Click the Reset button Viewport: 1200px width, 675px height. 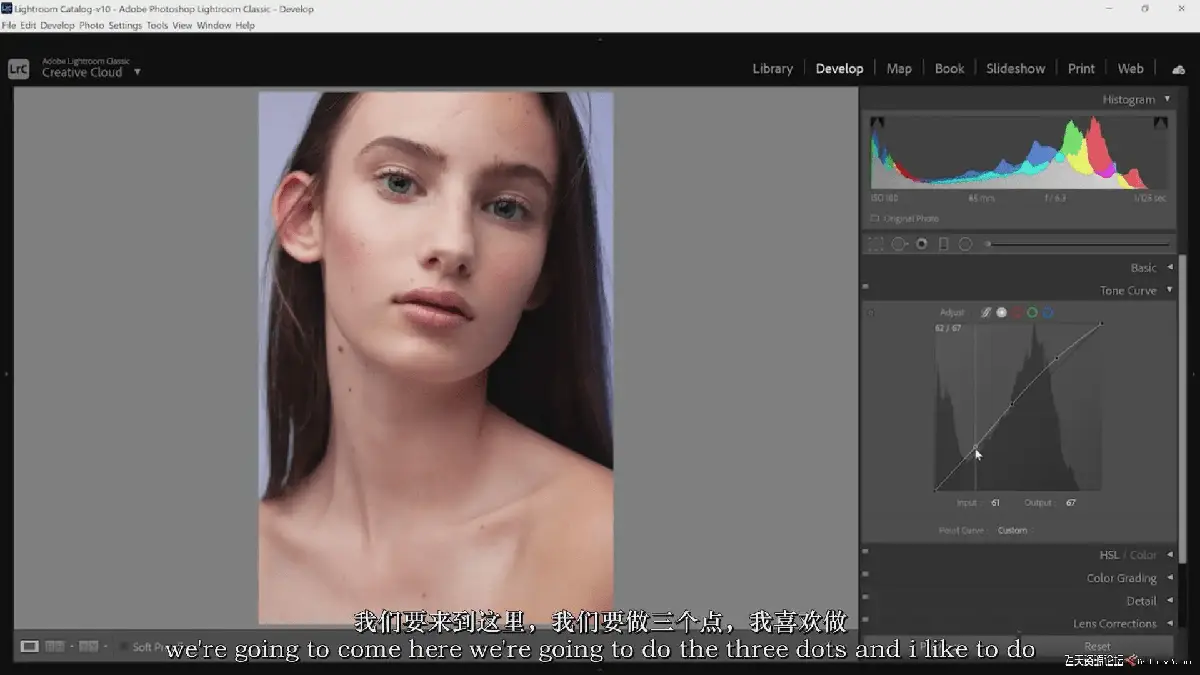pyautogui.click(x=1097, y=647)
